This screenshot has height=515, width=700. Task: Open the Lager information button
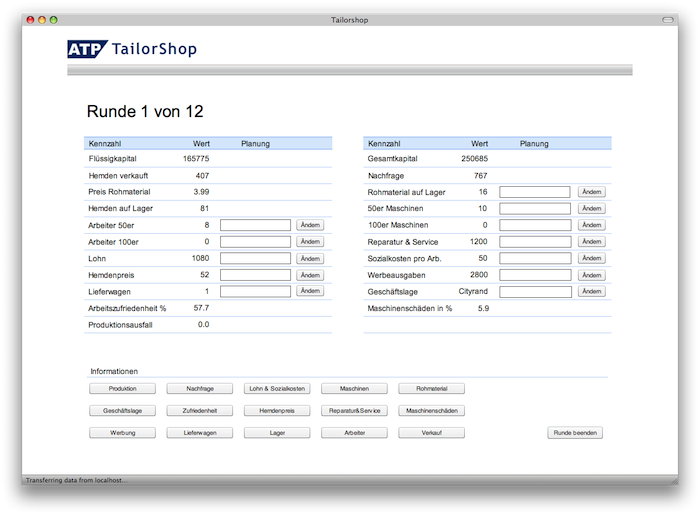(277, 433)
